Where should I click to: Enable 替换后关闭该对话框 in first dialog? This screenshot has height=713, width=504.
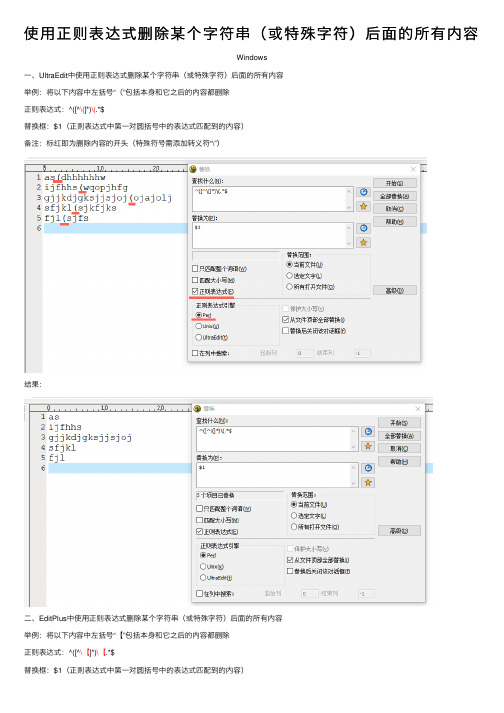coord(286,331)
